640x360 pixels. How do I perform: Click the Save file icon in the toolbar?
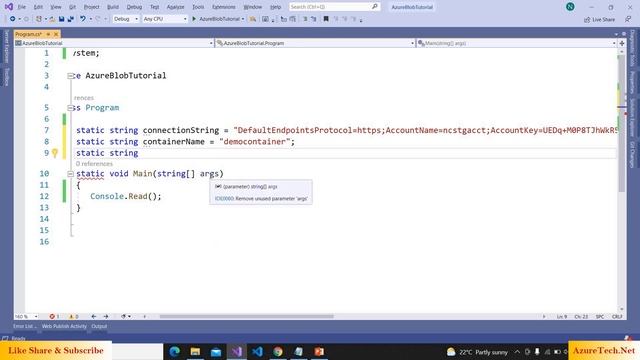[61, 19]
